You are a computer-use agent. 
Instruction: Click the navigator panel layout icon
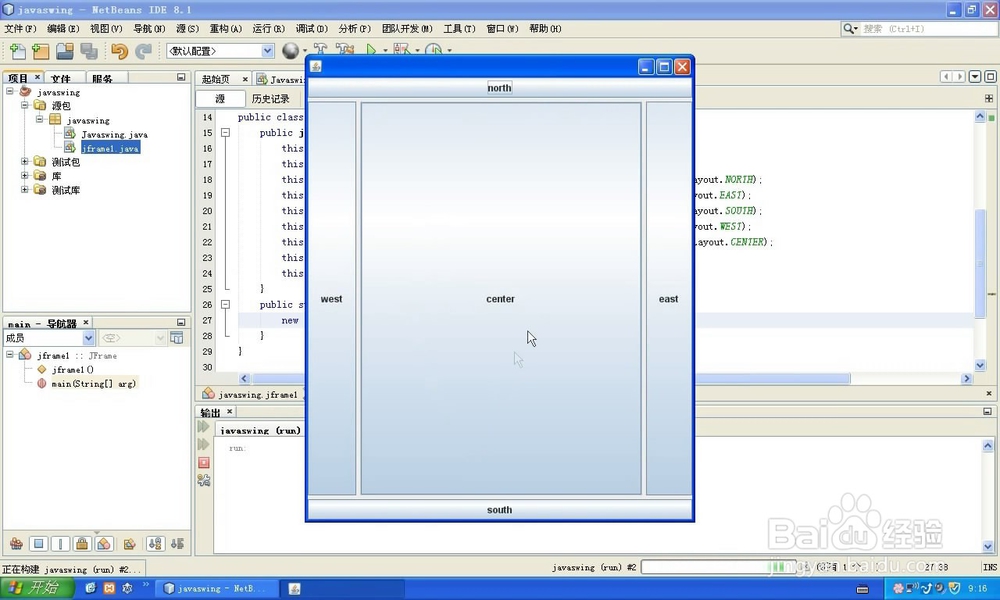pyautogui.click(x=177, y=338)
